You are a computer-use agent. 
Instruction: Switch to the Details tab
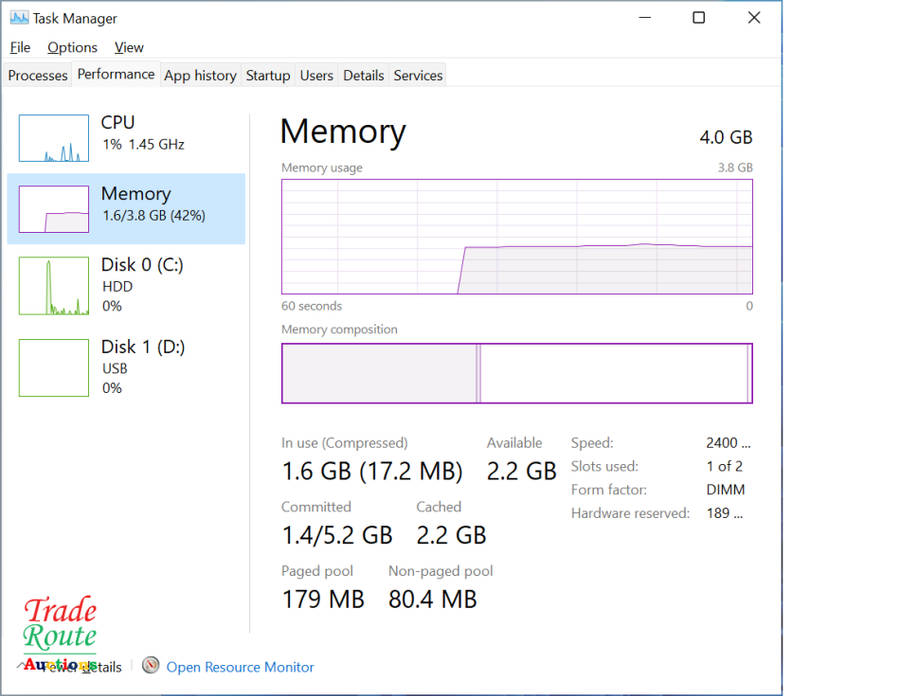point(363,75)
